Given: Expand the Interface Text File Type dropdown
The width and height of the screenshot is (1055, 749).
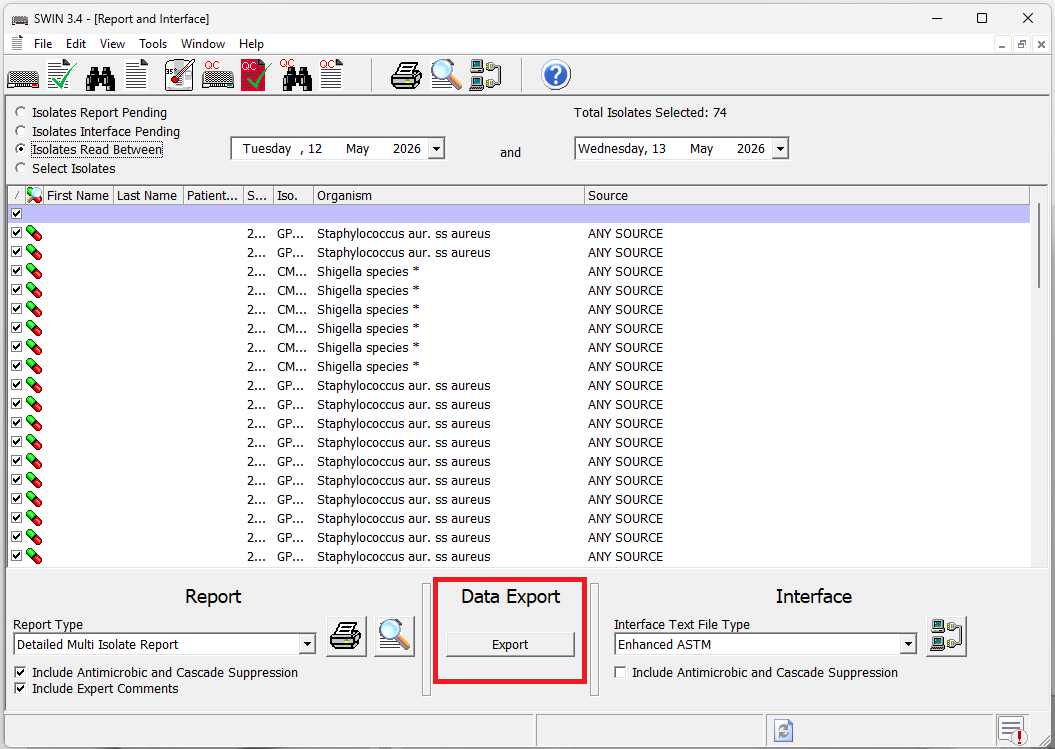Looking at the screenshot, I should coord(908,644).
